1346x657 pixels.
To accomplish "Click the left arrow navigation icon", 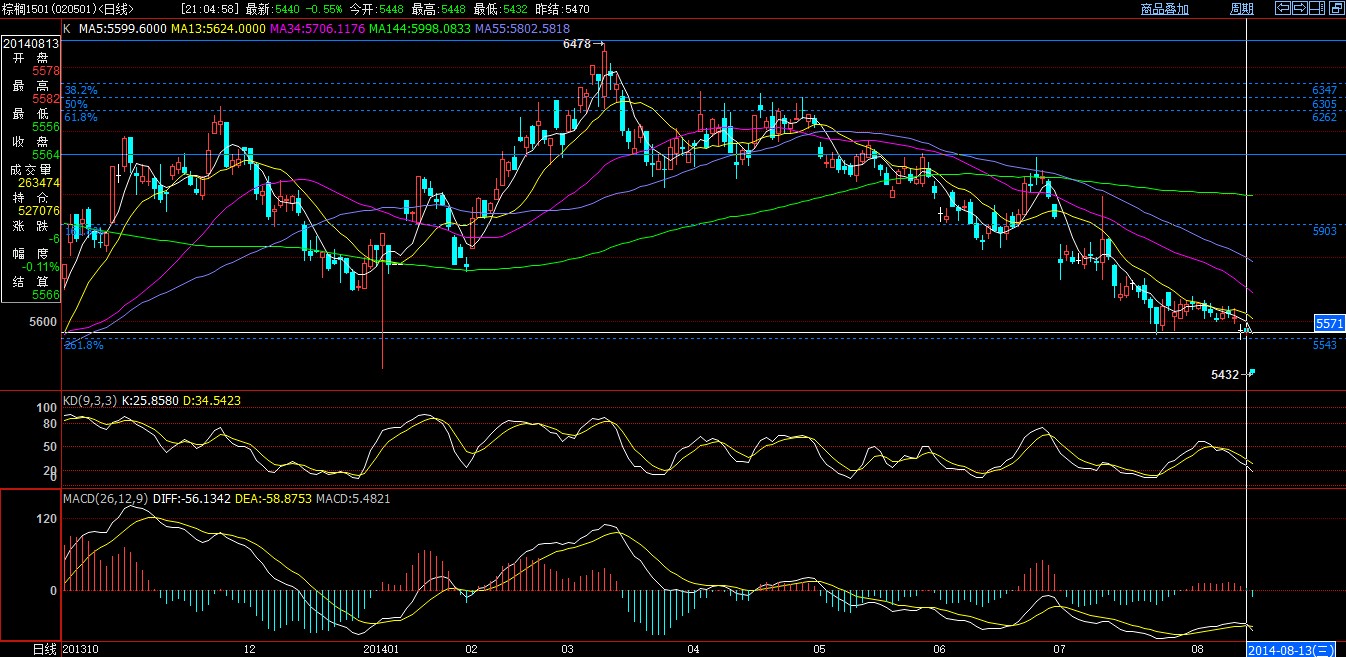I will pyautogui.click(x=1282, y=9).
